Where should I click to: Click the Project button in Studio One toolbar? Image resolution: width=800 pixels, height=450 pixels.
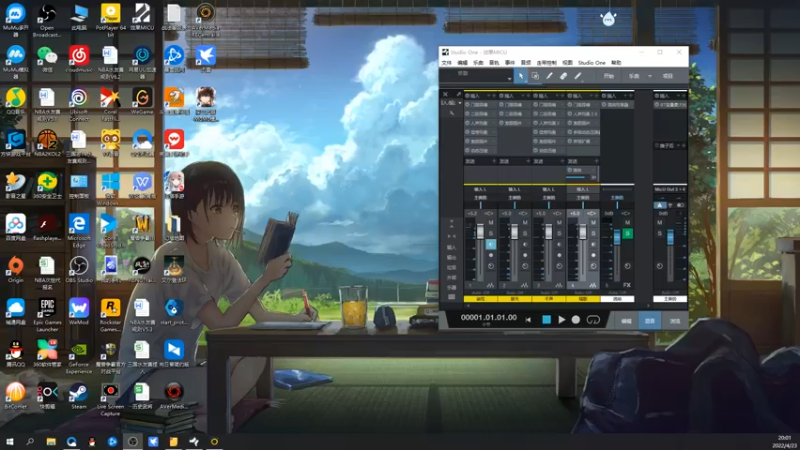pos(668,76)
